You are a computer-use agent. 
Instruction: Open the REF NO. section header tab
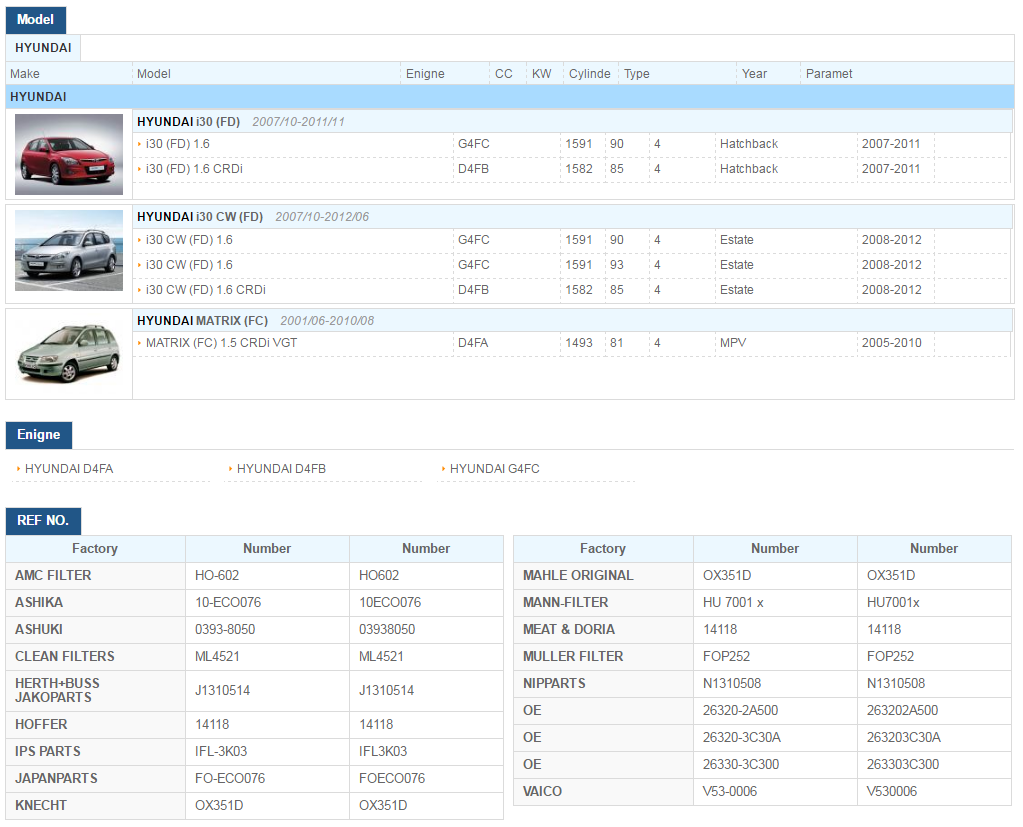tap(43, 520)
